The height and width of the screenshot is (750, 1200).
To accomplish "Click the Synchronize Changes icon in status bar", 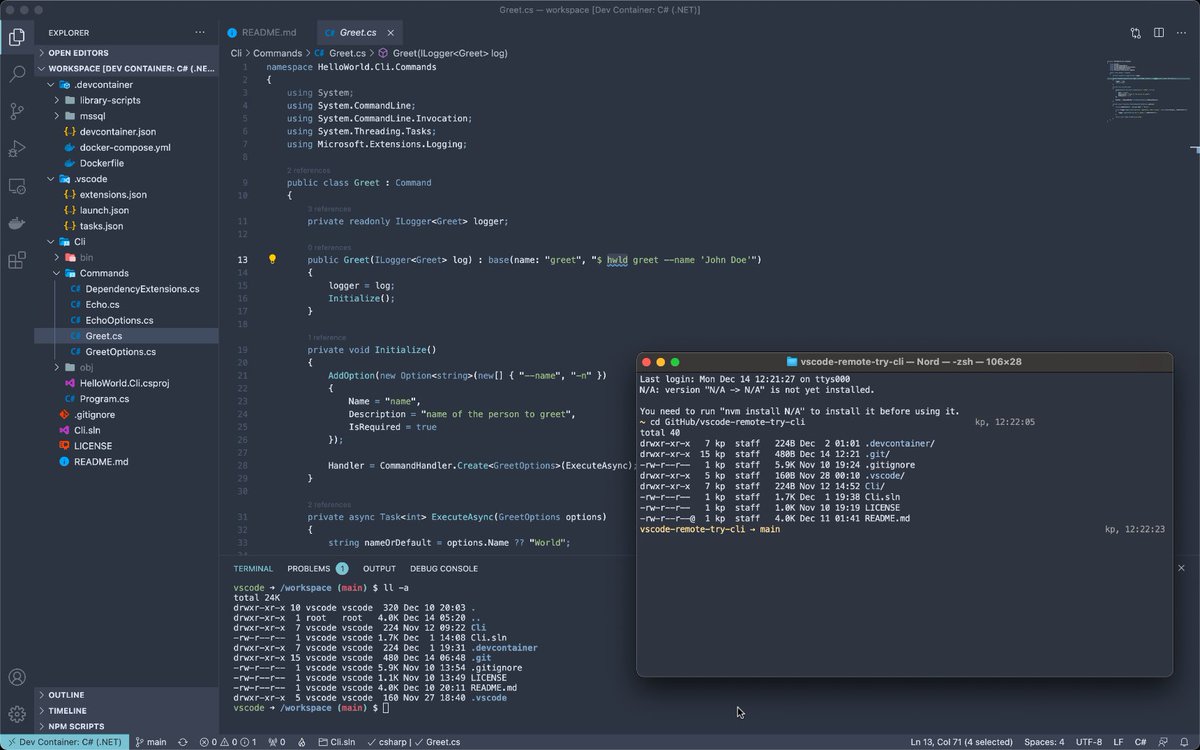I will 182,742.
